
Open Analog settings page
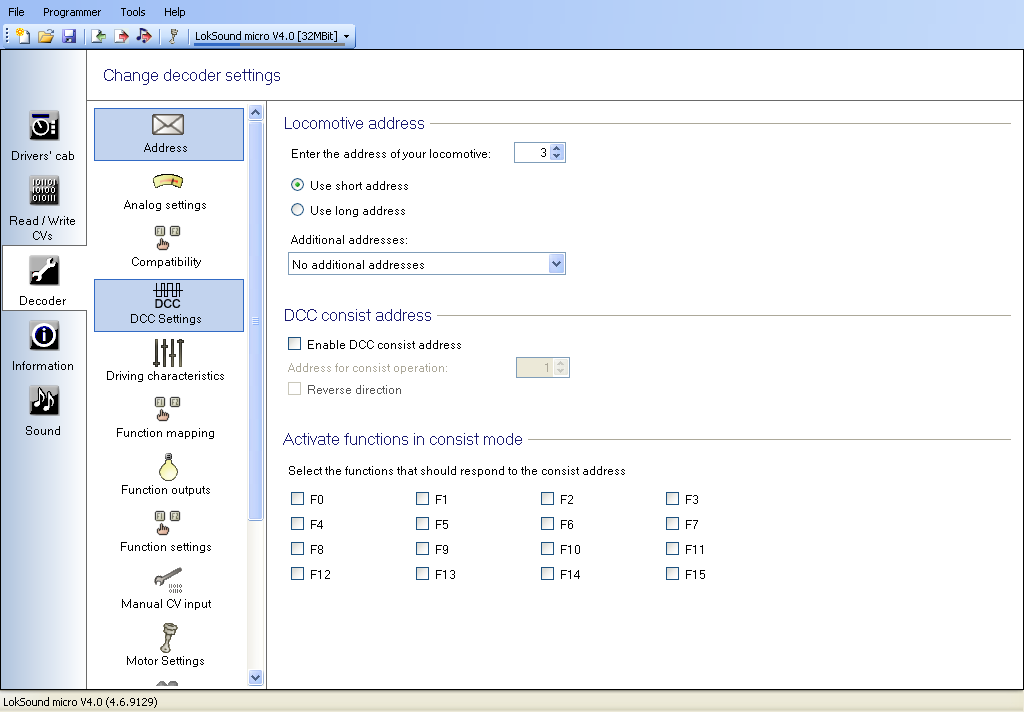pos(166,191)
